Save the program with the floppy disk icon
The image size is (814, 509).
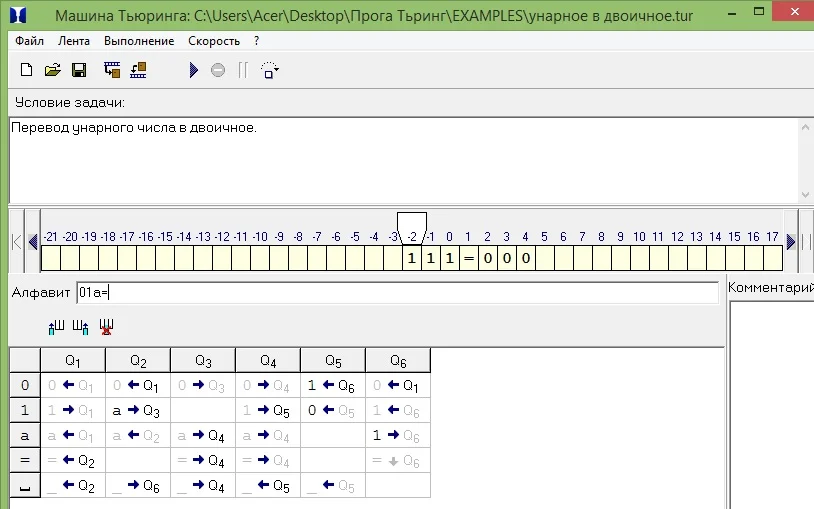click(x=79, y=70)
